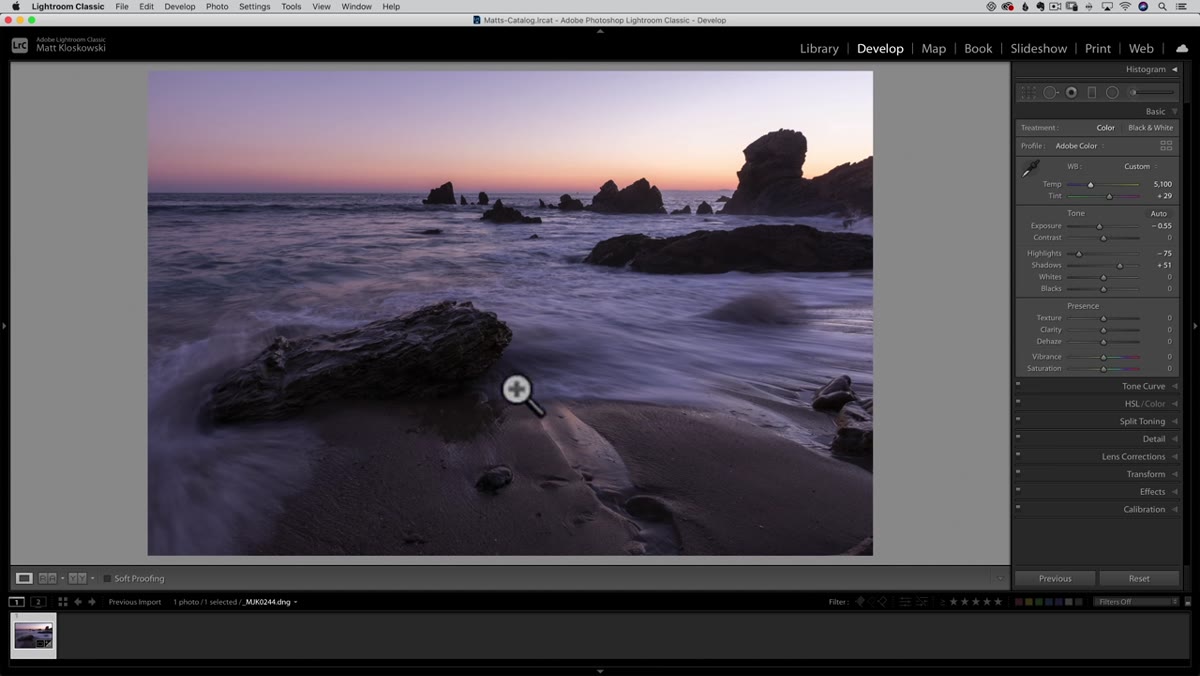This screenshot has height=676, width=1200.
Task: Click the LrC identity plate logo
Action: click(x=20, y=45)
